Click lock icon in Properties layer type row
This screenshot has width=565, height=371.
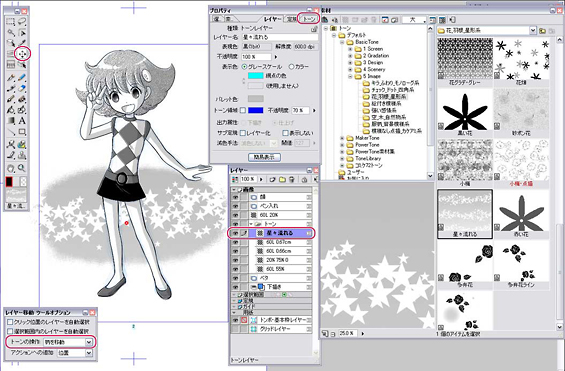click(314, 29)
